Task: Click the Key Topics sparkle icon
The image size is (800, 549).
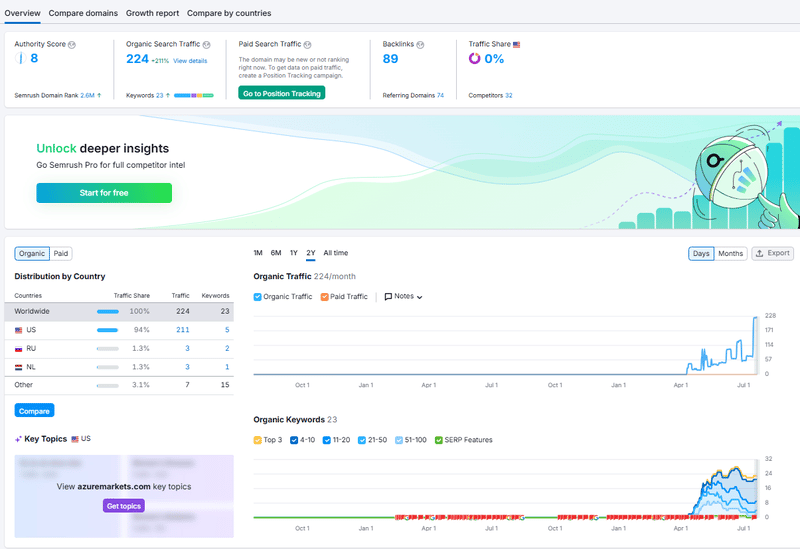Action: 18,439
